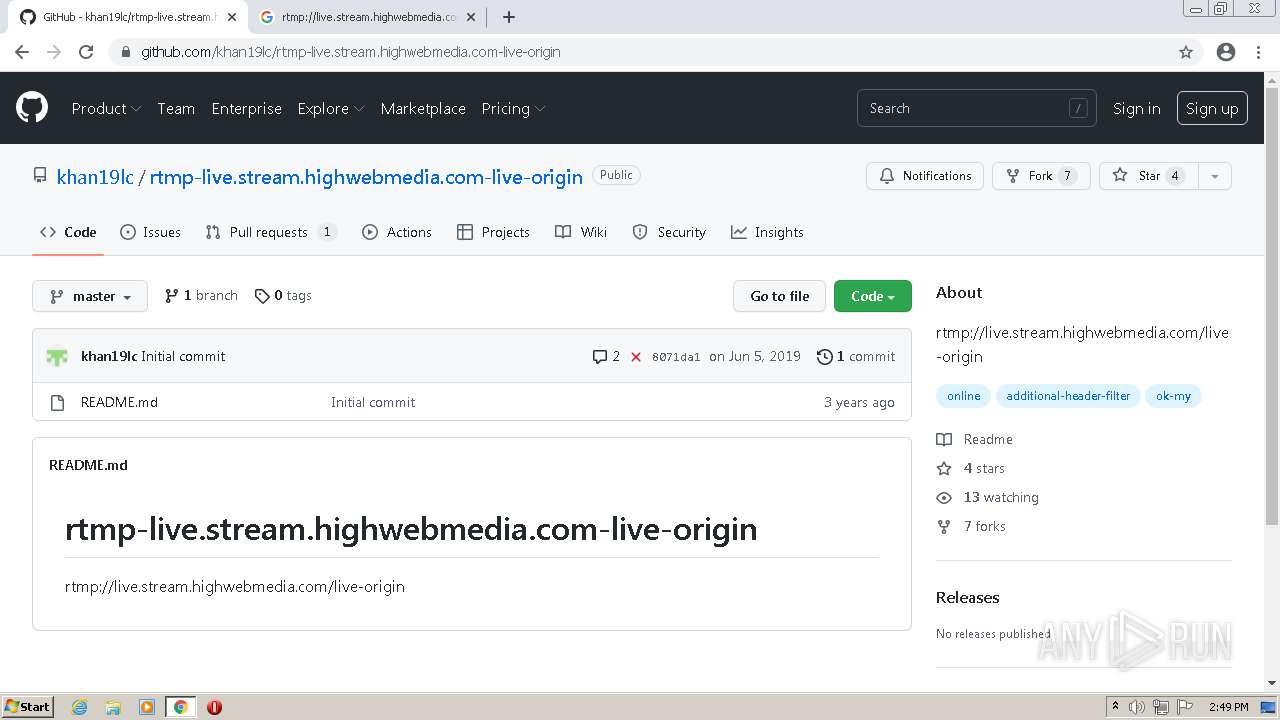Click the Notifications button

[x=925, y=176]
